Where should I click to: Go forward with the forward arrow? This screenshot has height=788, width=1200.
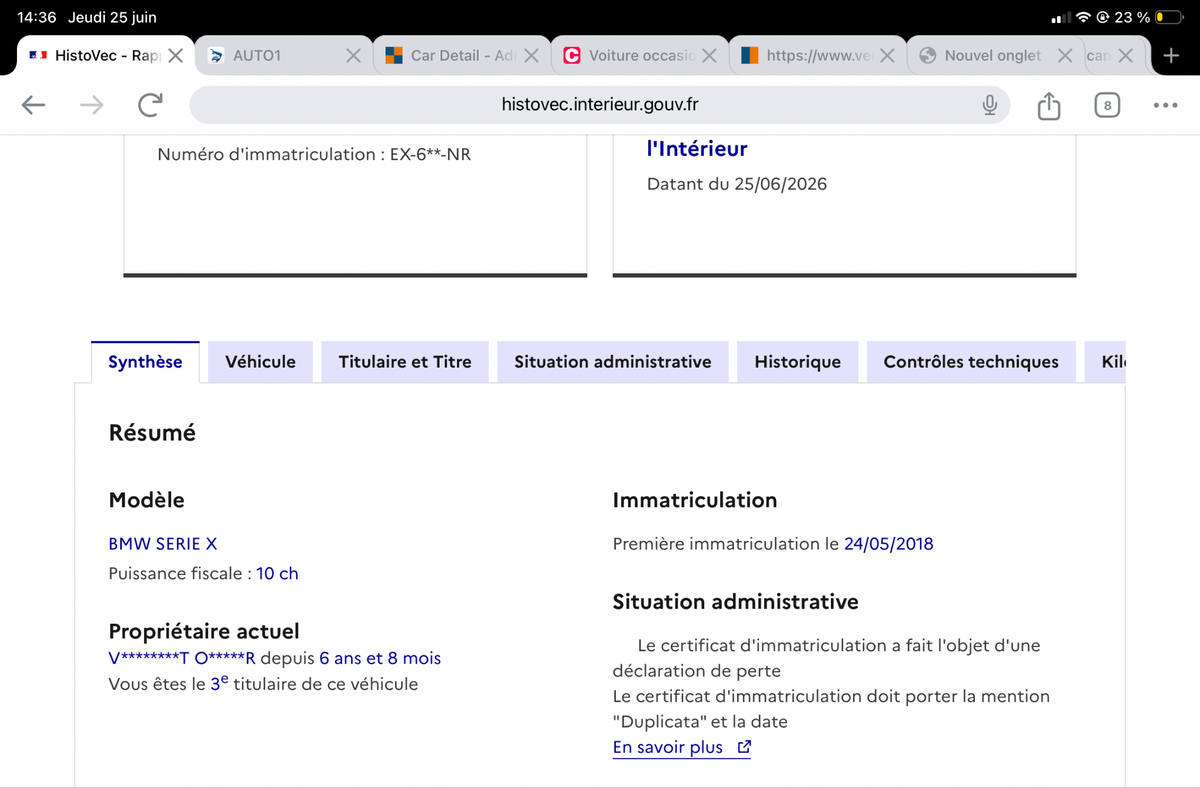point(92,105)
